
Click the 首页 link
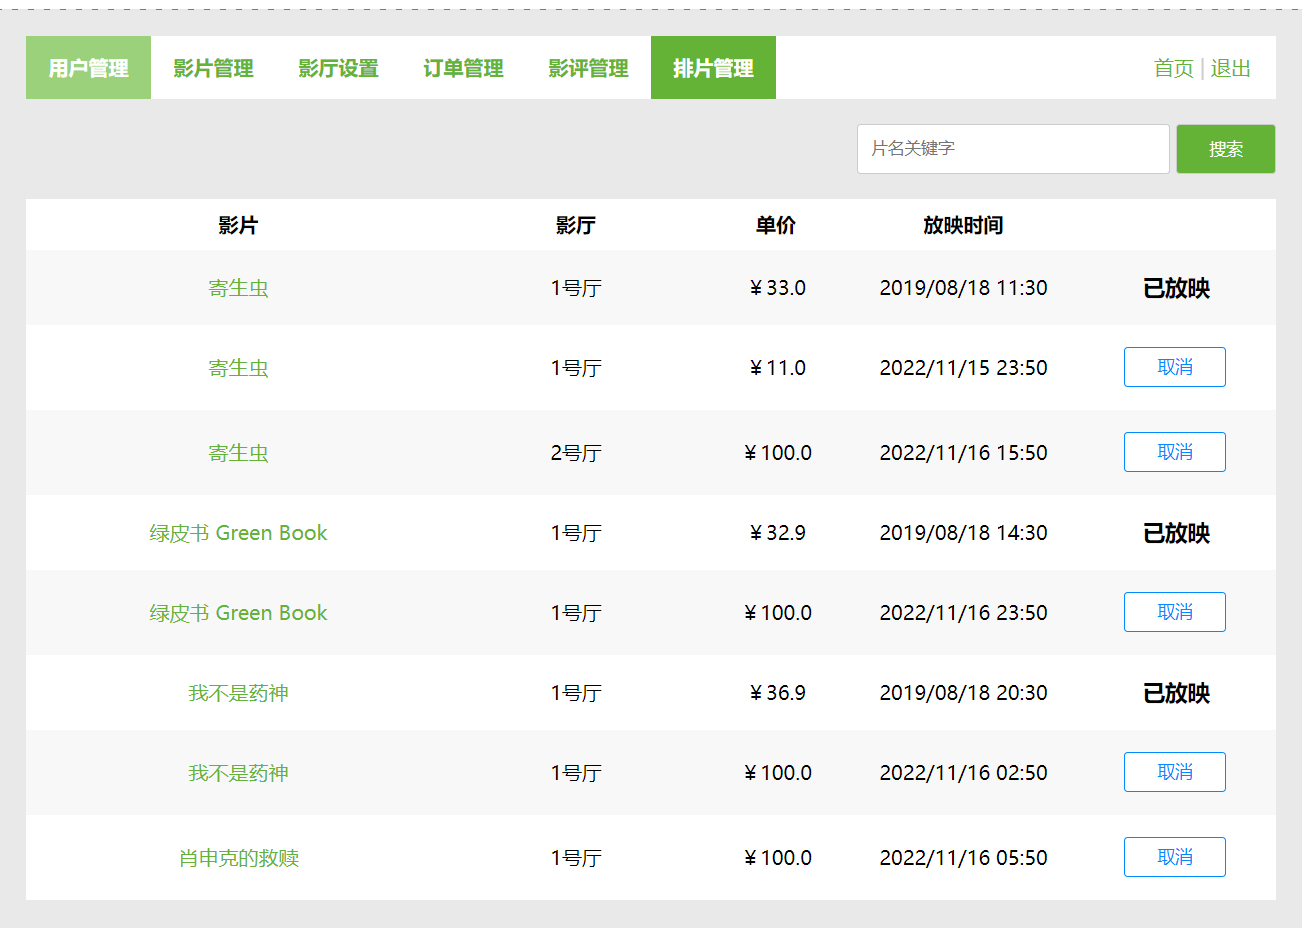point(1172,68)
